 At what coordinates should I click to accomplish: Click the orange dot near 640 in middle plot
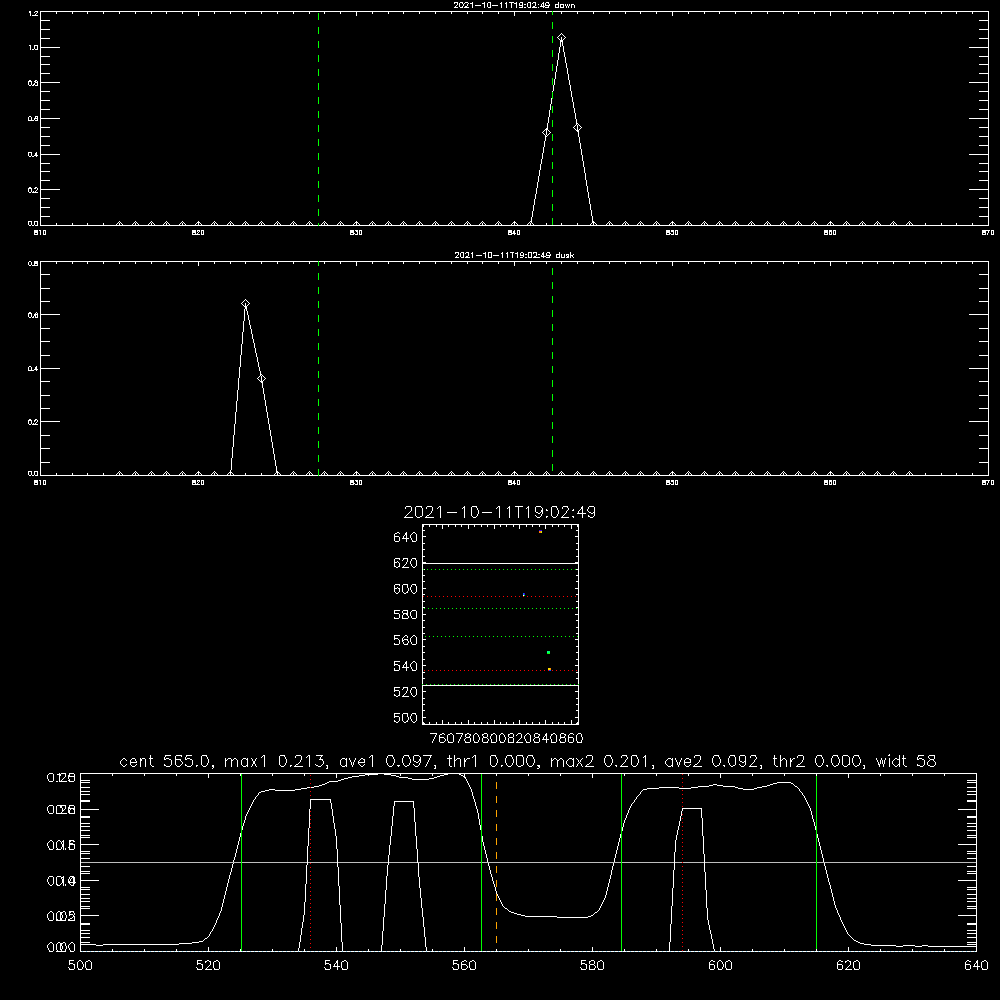[540, 531]
